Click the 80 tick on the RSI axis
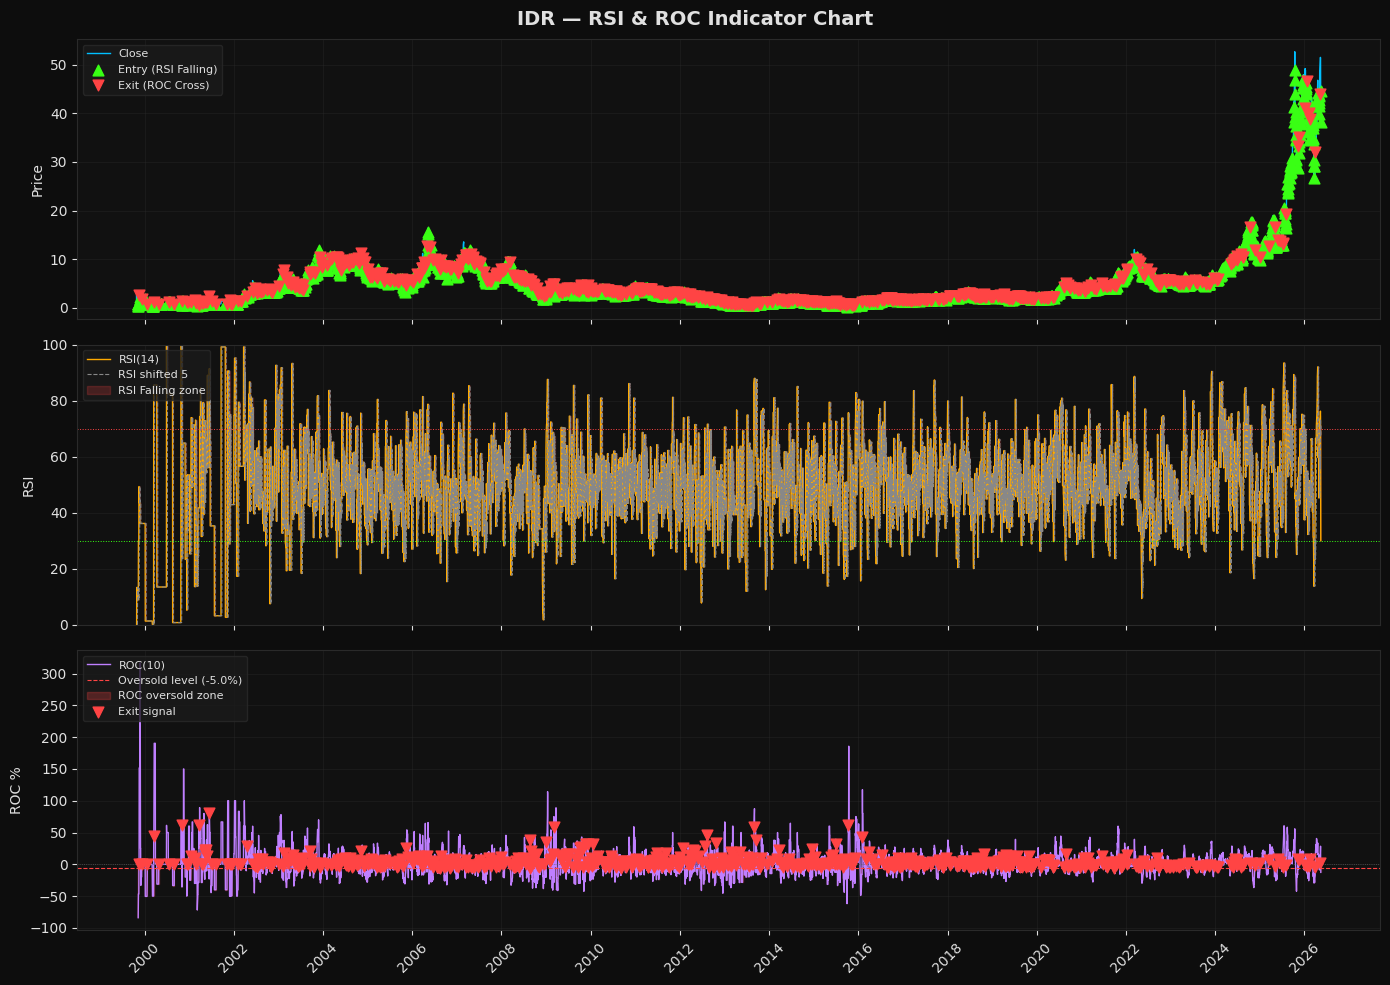 click(x=59, y=402)
